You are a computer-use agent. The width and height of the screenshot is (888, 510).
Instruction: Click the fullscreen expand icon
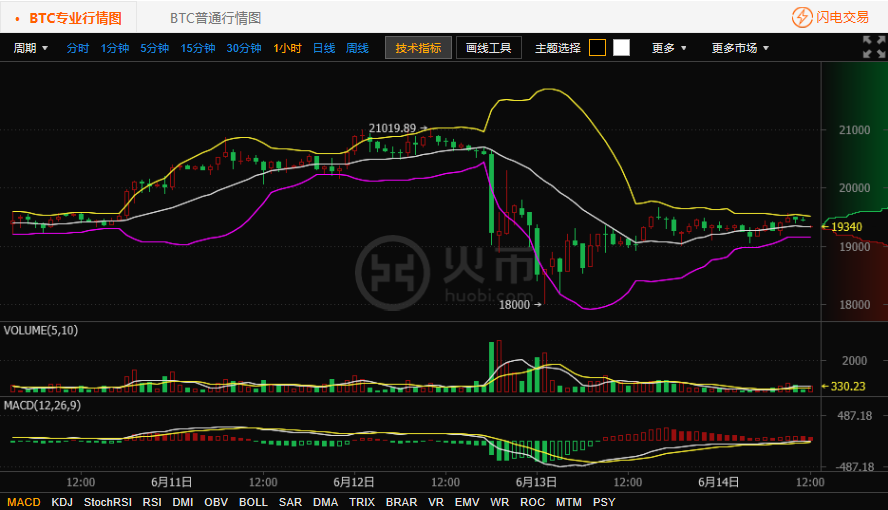coord(873,47)
